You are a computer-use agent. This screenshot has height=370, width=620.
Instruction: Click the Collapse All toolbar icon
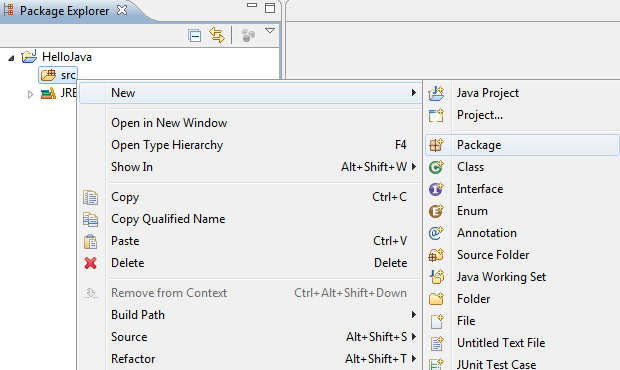194,36
